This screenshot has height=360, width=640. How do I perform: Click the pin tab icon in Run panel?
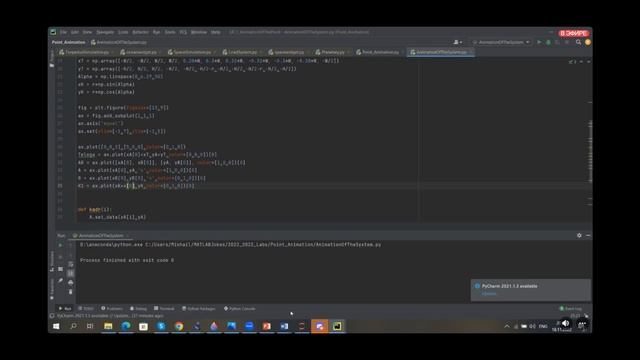pos(60,280)
